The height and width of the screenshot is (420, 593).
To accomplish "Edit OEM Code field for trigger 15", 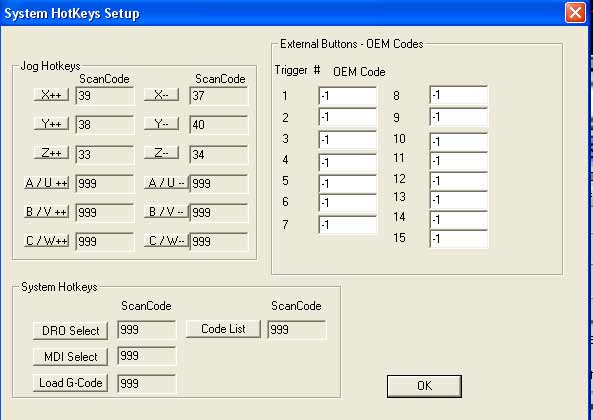I will coord(459,239).
